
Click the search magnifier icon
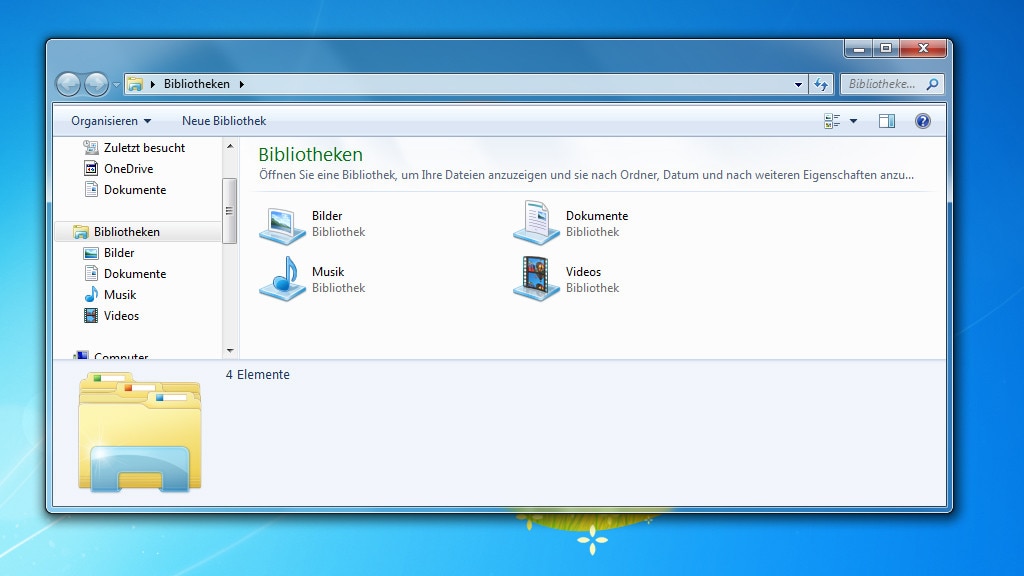coord(933,84)
